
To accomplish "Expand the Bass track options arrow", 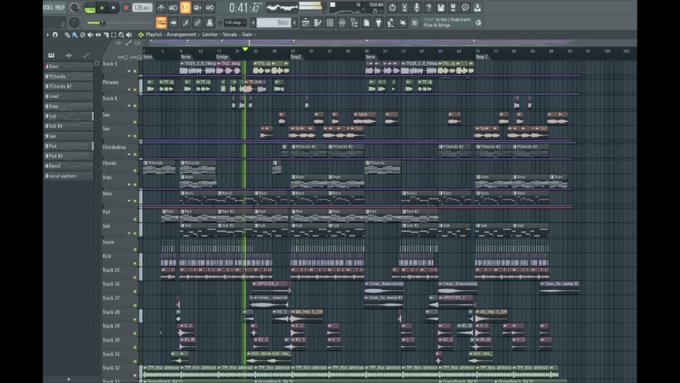I will [129, 201].
